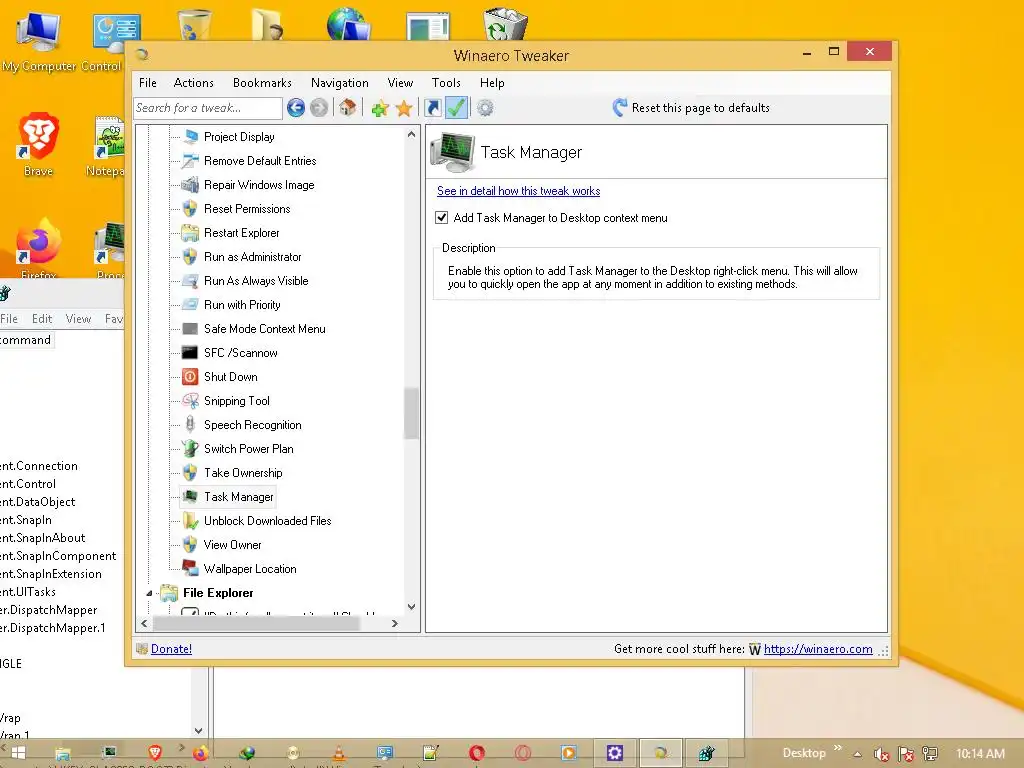Select ent.DataObject in background window list
This screenshot has width=1024, height=768.
point(37,502)
